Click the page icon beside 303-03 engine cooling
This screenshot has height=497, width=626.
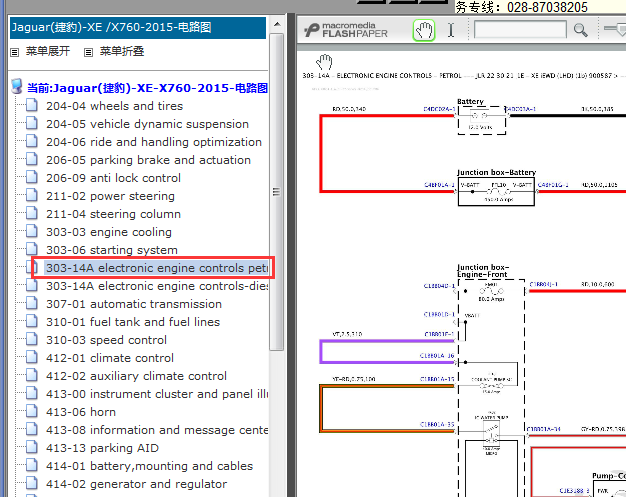(x=32, y=232)
